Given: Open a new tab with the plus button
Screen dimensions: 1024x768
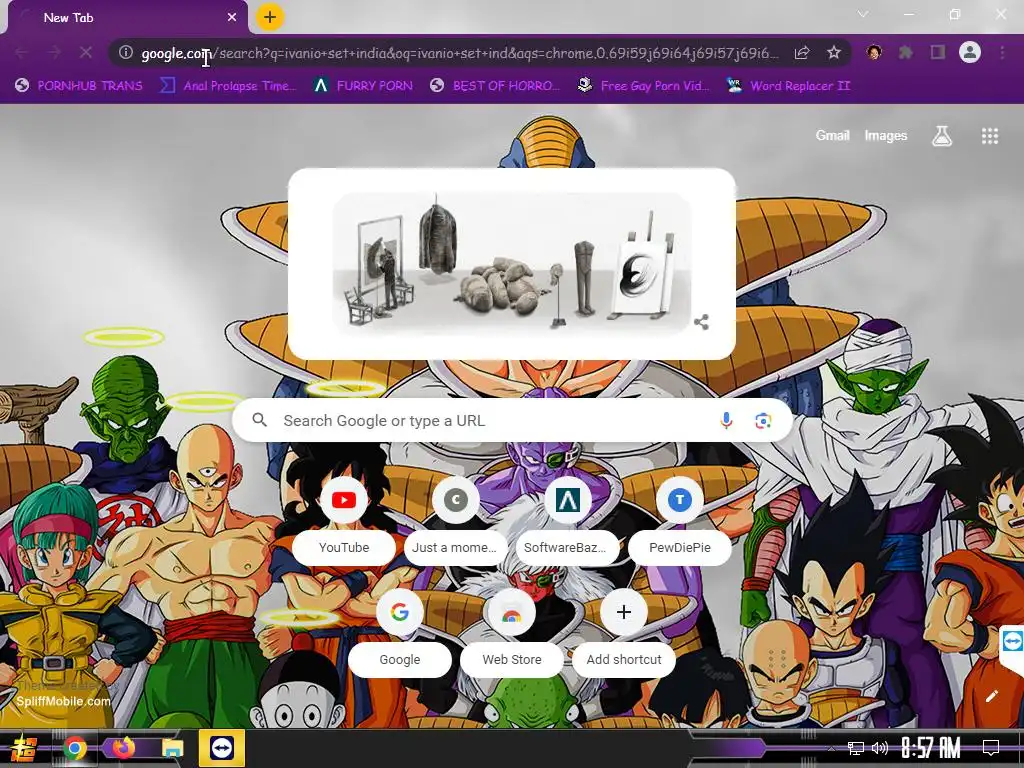Looking at the screenshot, I should tap(270, 17).
